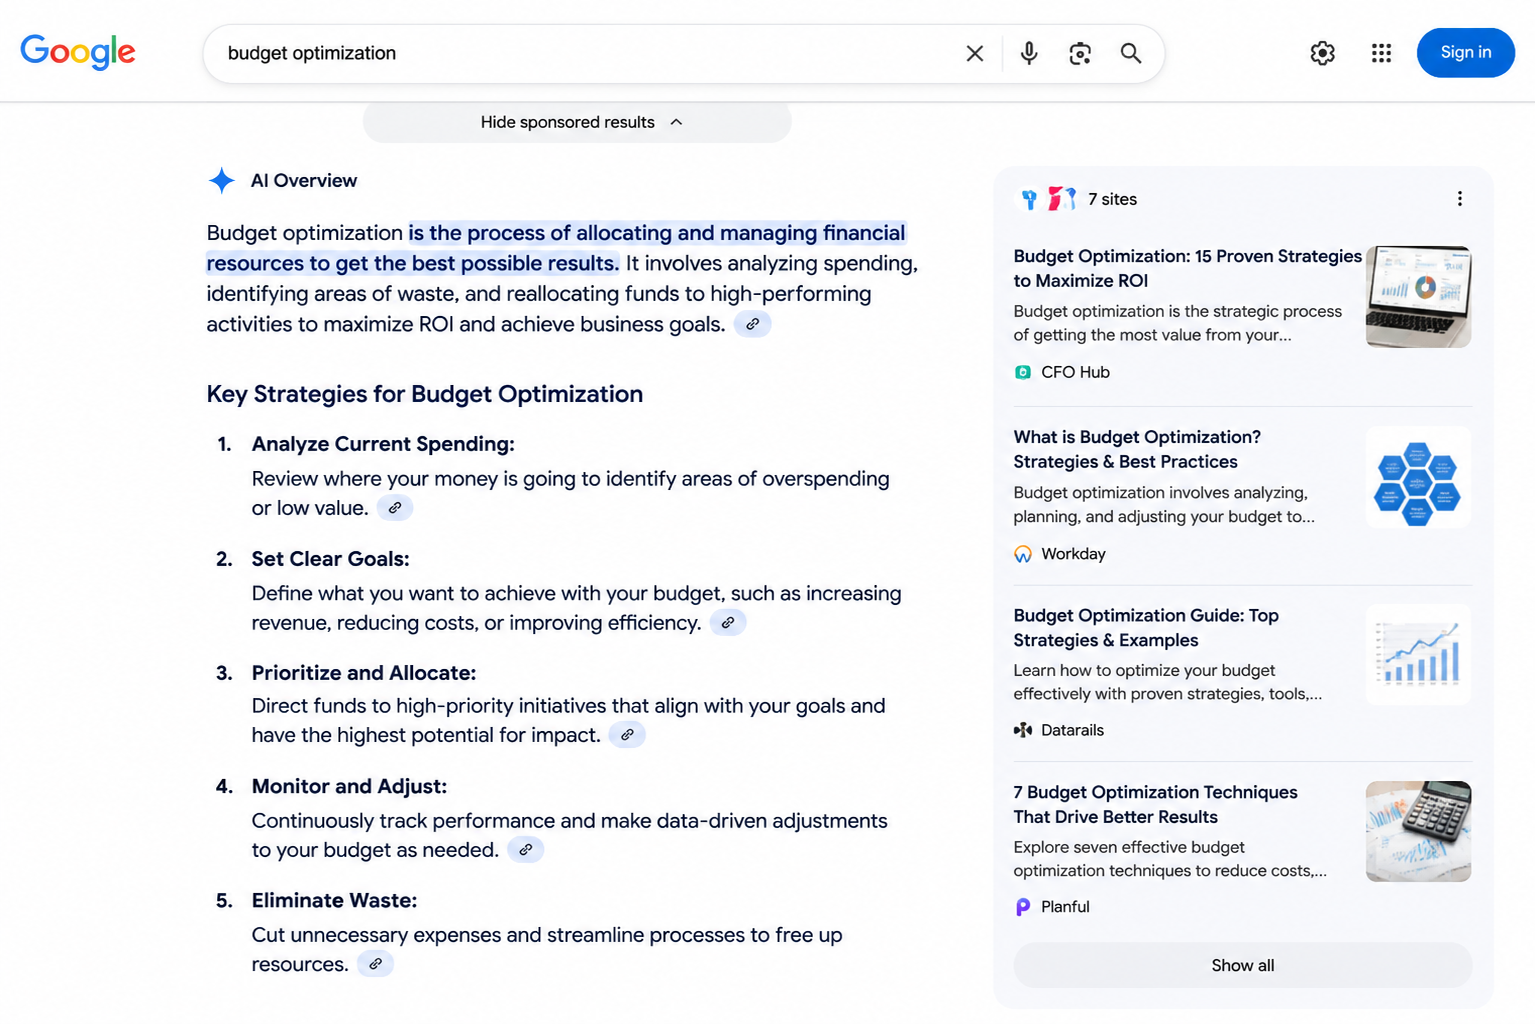1535x1024 pixels.
Task: Open What is Budget Optimization? Workday article
Action: 1137,449
